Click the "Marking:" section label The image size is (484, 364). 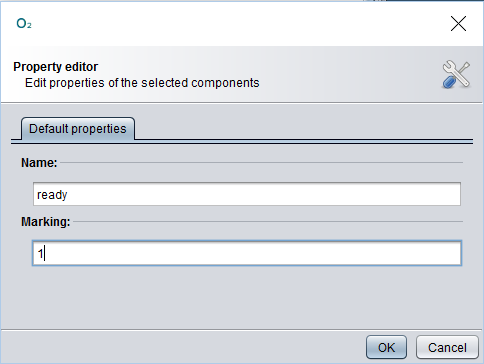[x=46, y=222]
